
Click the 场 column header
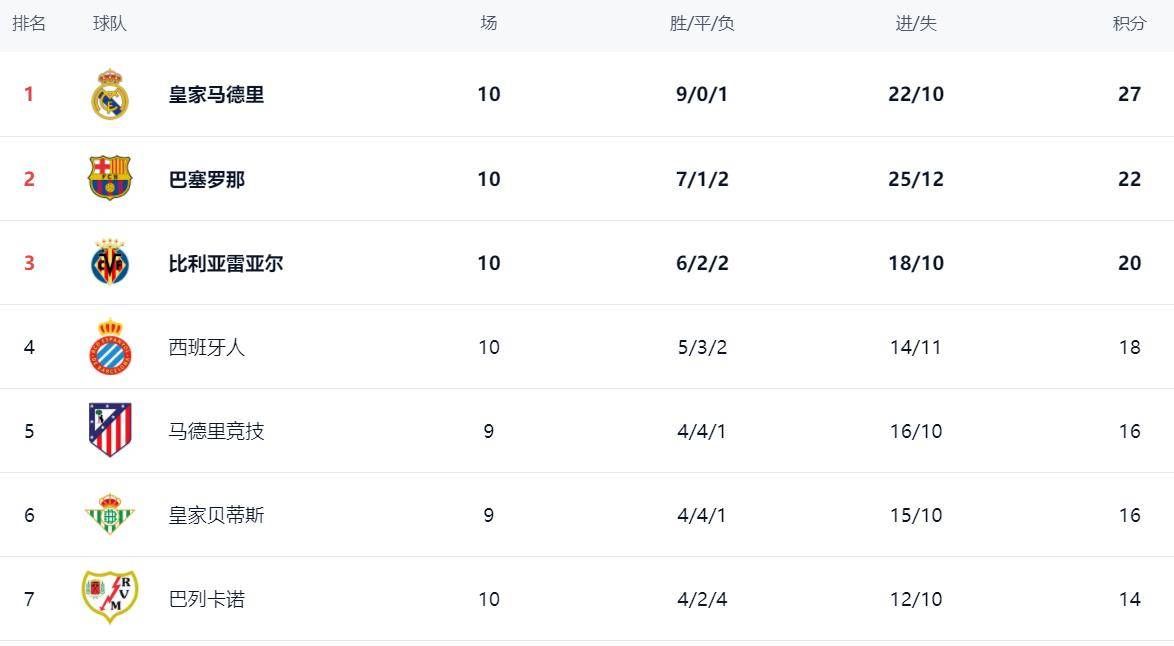click(488, 24)
